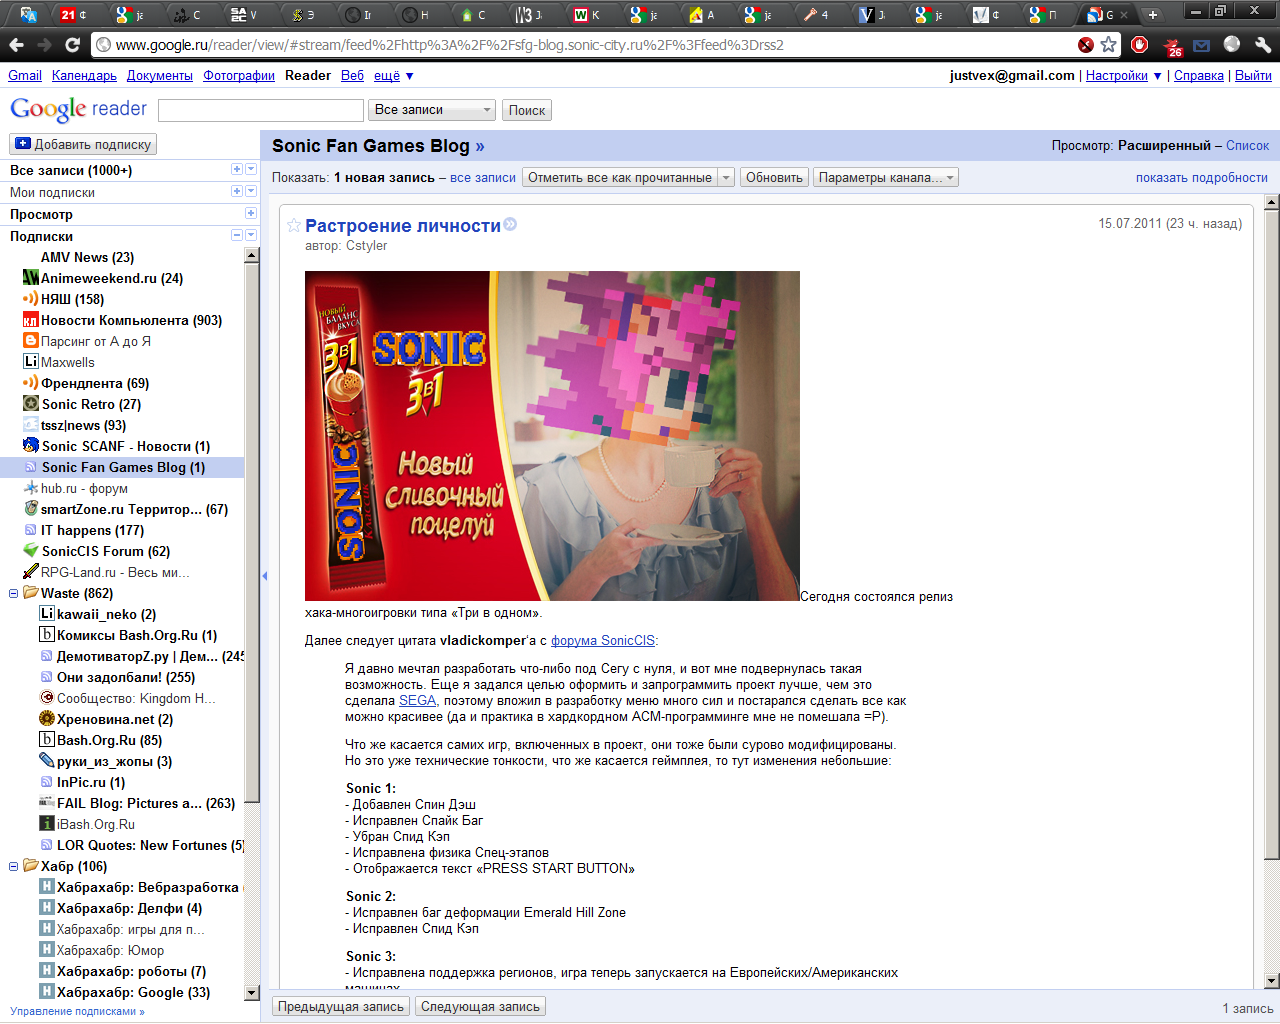Click the SonicCIS Forum green gem icon

[x=31, y=551]
